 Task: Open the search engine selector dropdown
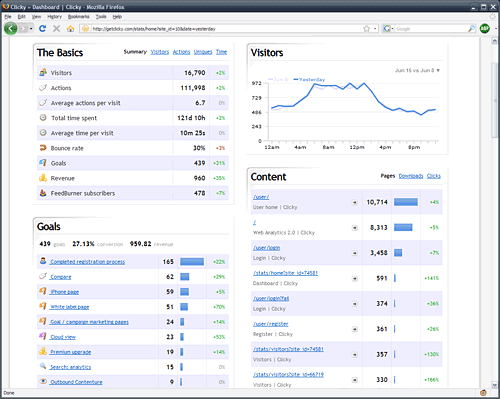pyautogui.click(x=388, y=29)
